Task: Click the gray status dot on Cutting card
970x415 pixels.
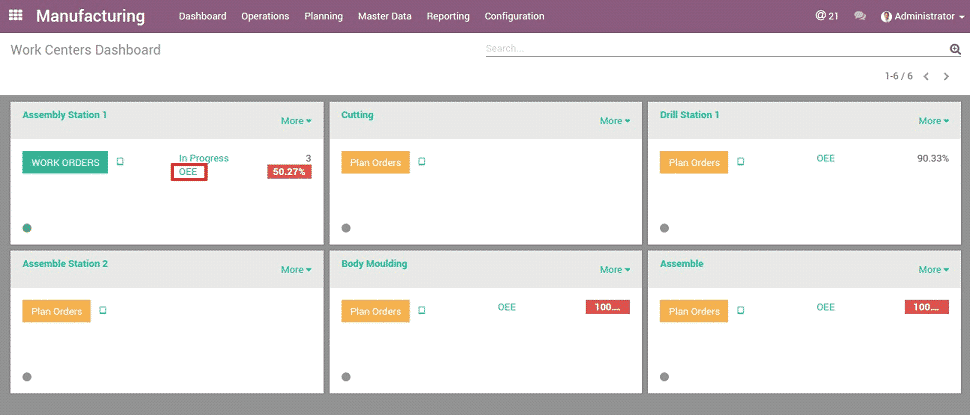Action: 346,228
